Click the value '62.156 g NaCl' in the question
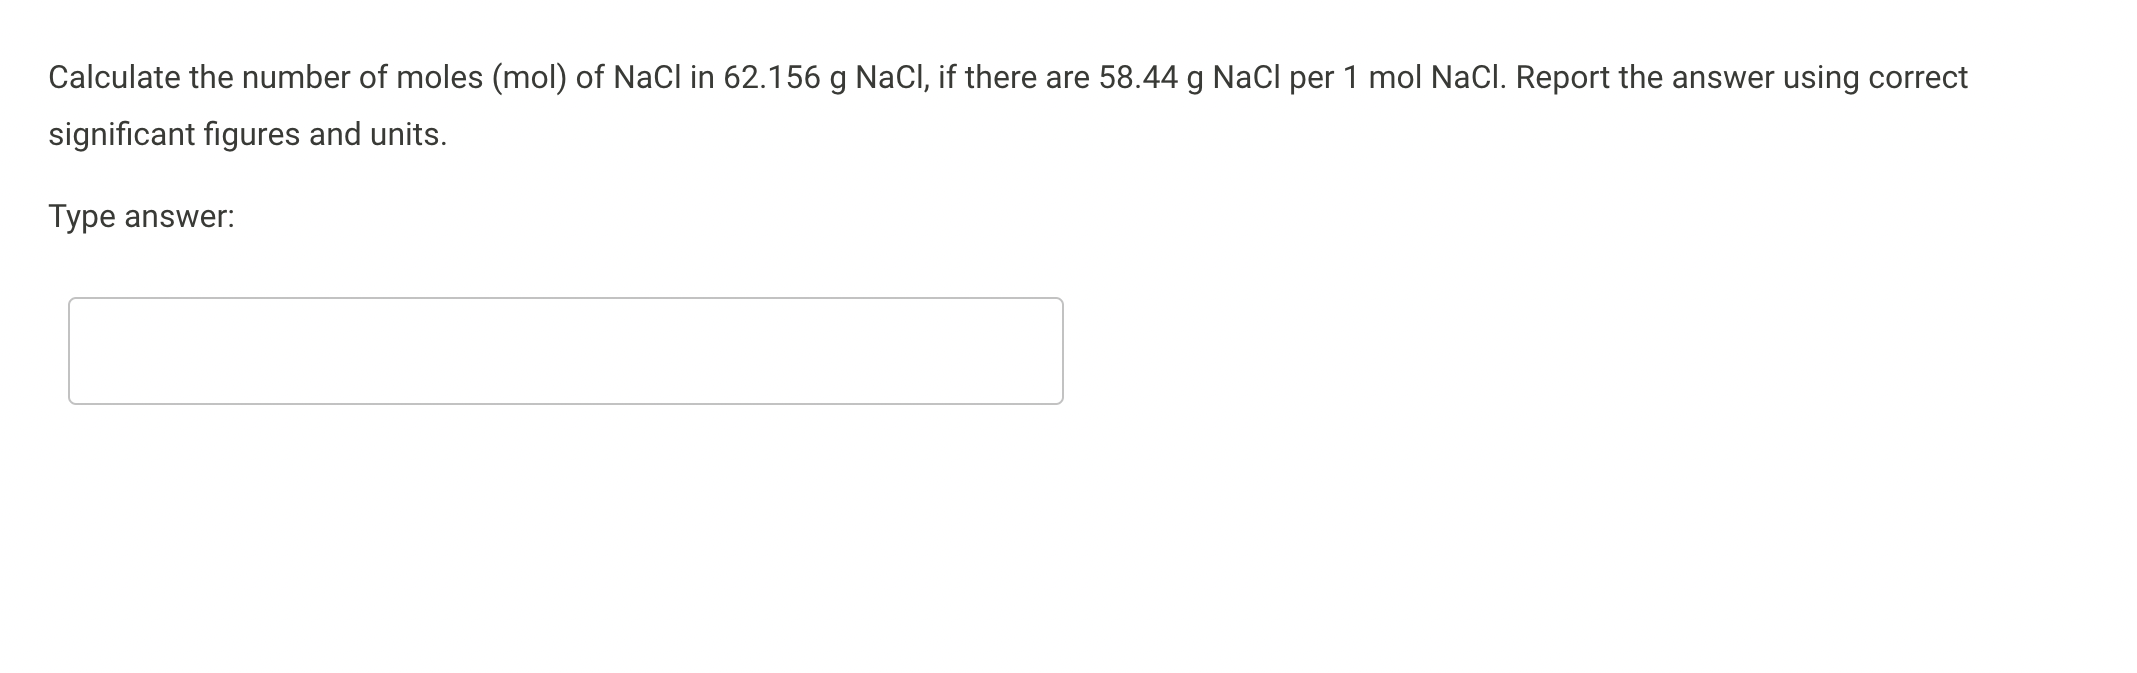The image size is (2137, 673). (x=825, y=75)
